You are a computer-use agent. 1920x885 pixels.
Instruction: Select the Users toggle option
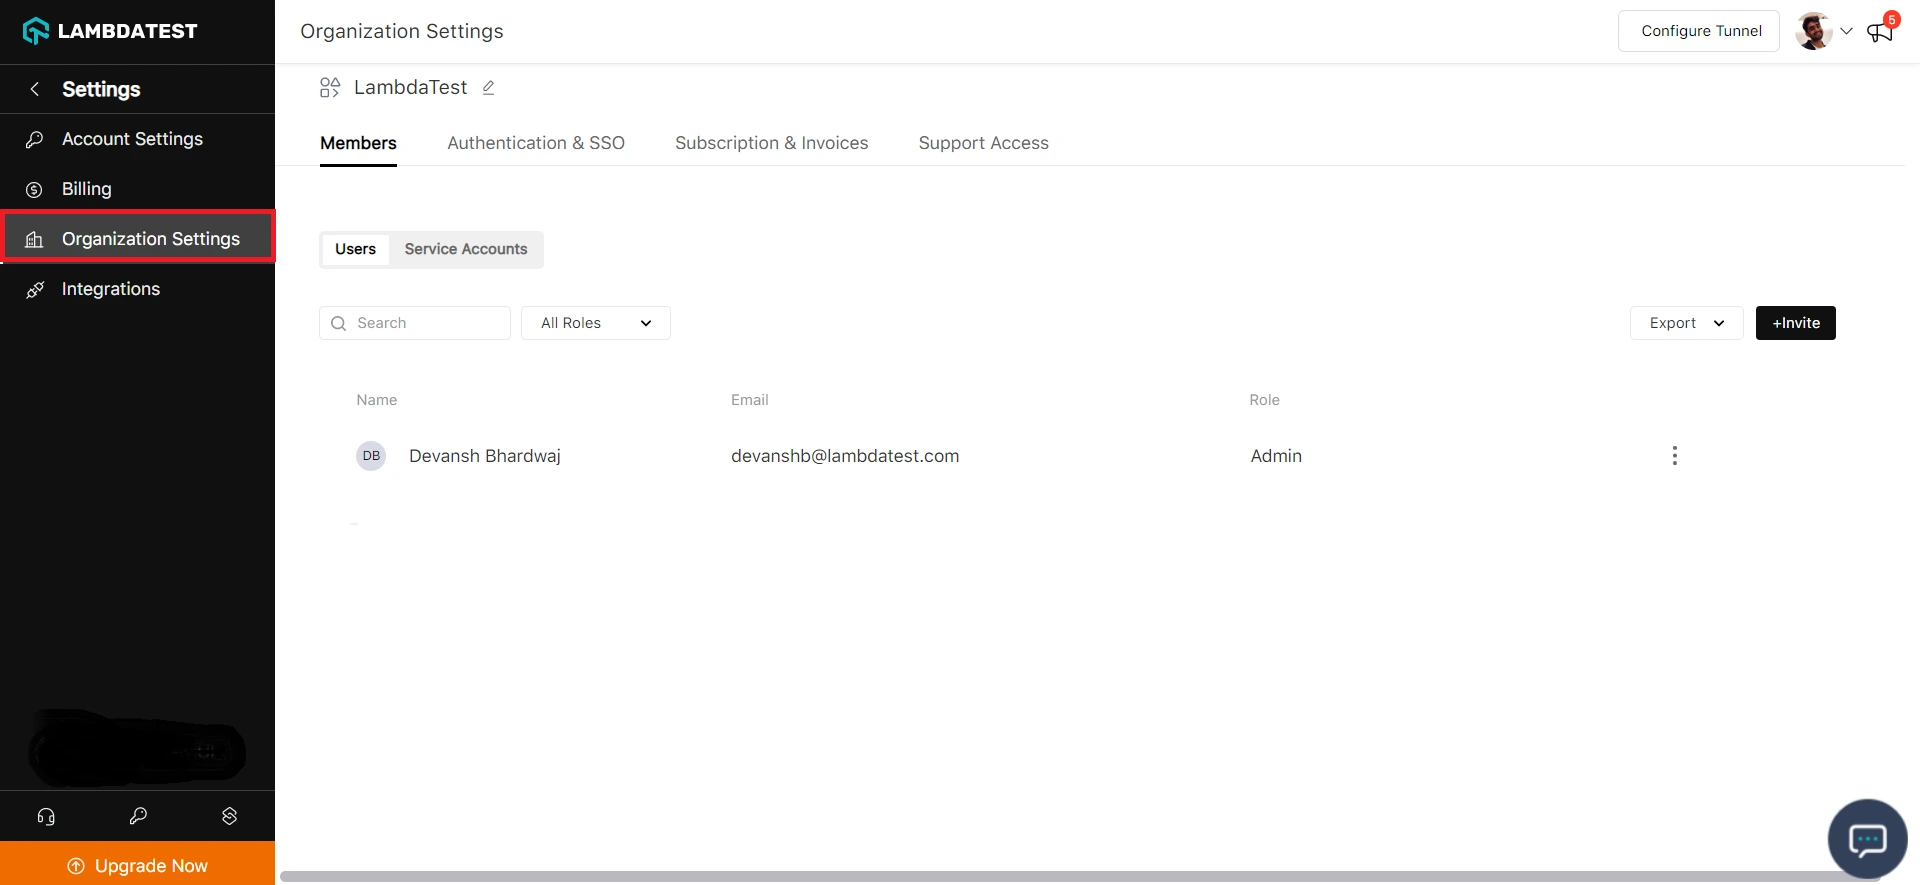coord(355,249)
